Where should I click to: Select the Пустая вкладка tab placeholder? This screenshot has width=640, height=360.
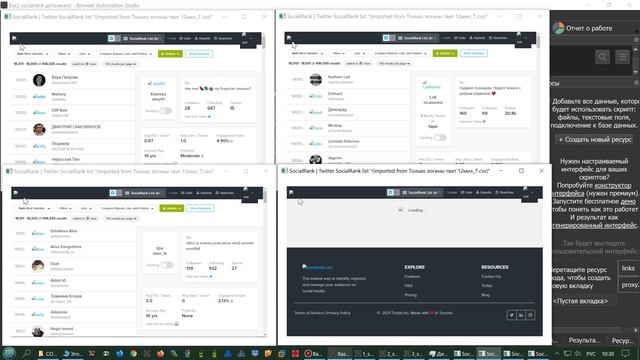tap(580, 301)
